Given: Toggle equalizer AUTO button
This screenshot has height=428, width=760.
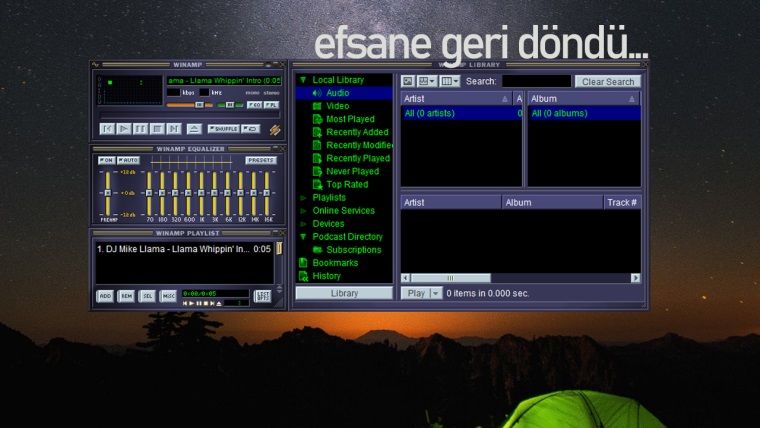Looking at the screenshot, I should (x=128, y=160).
